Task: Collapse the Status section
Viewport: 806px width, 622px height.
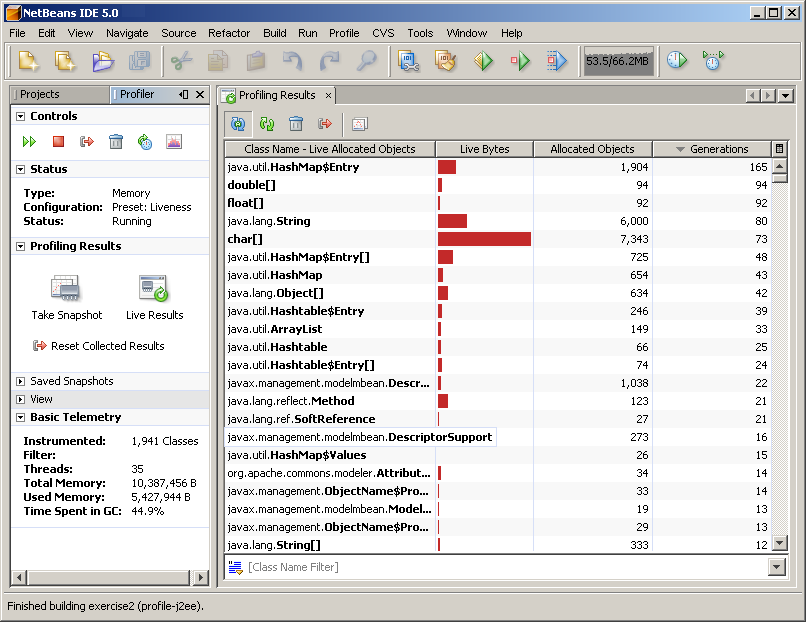Action: [20, 170]
